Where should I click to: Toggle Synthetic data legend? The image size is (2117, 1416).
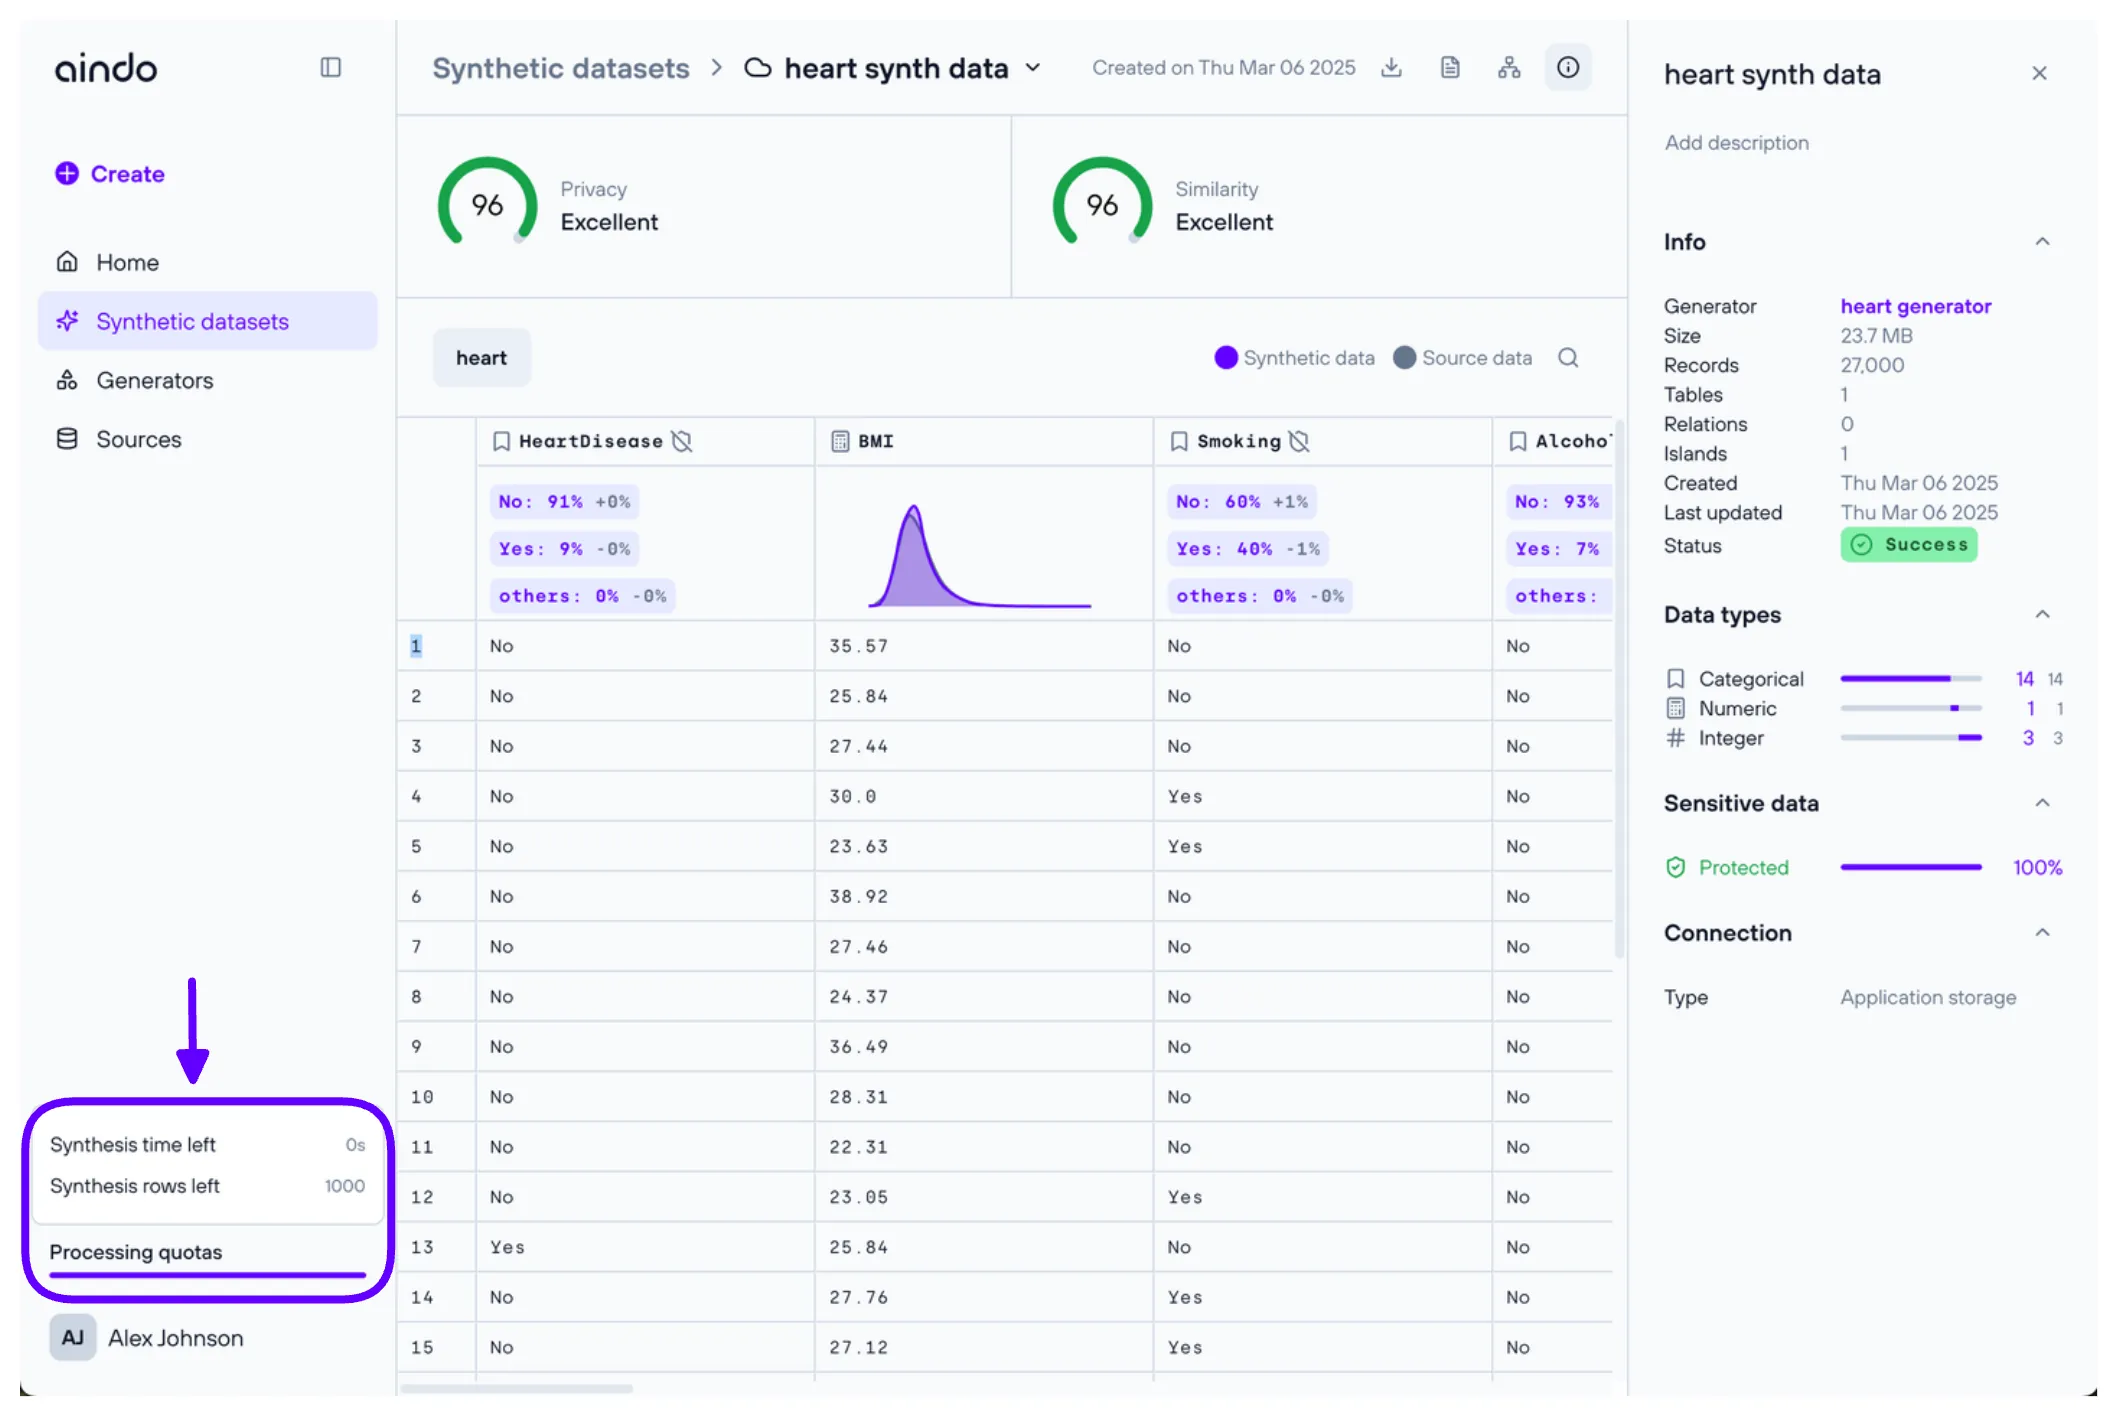[1294, 358]
